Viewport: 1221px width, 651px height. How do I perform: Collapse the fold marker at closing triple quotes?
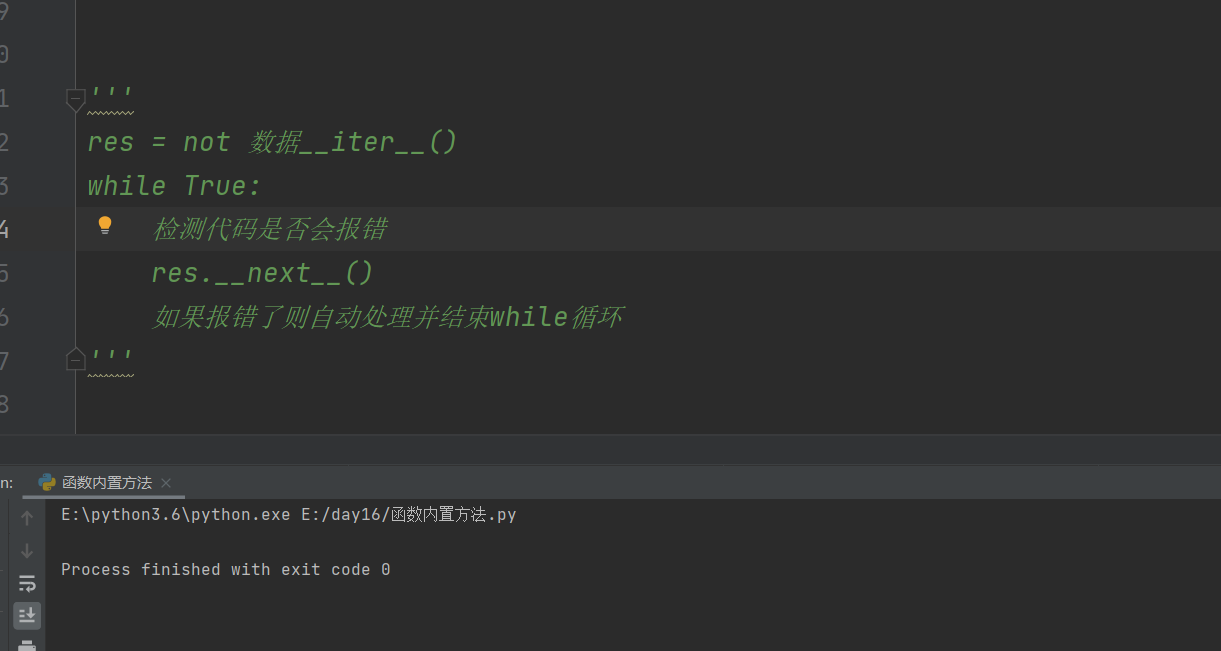point(75,359)
